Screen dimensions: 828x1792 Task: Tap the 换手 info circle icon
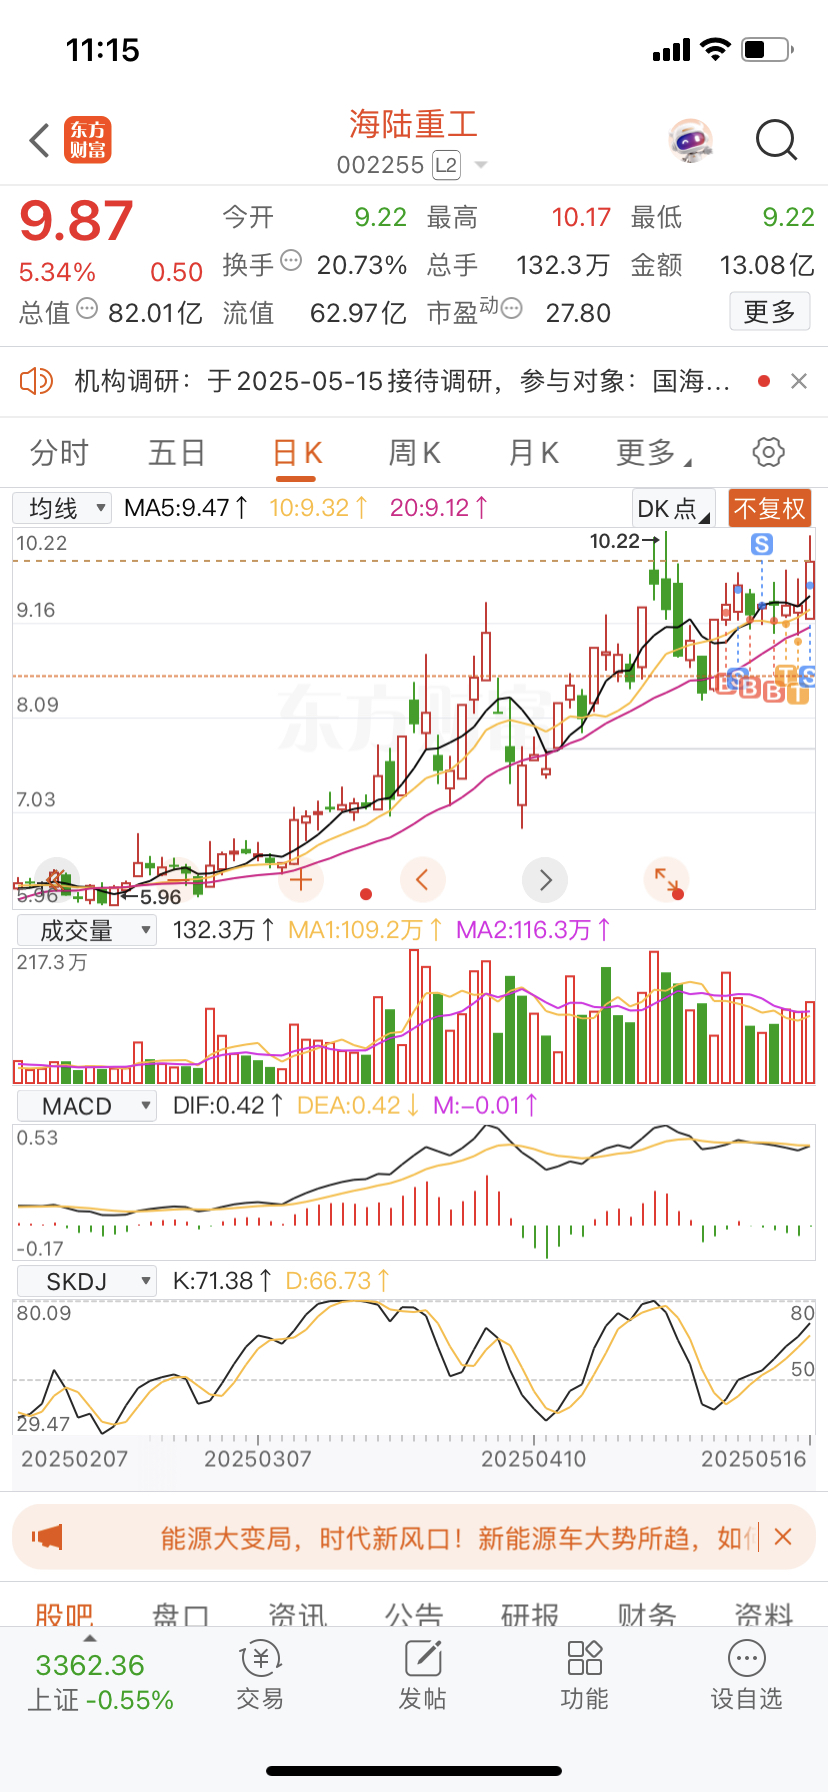[291, 261]
